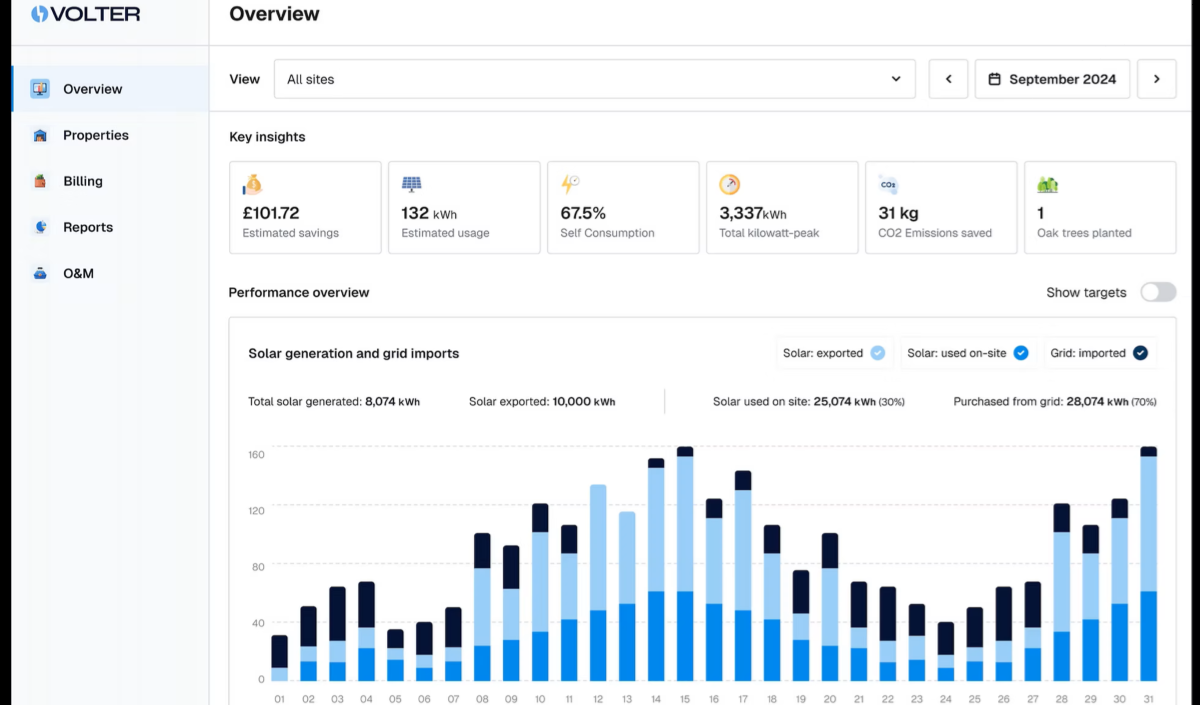
Task: Enable the Show targets toggle
Action: click(1158, 292)
